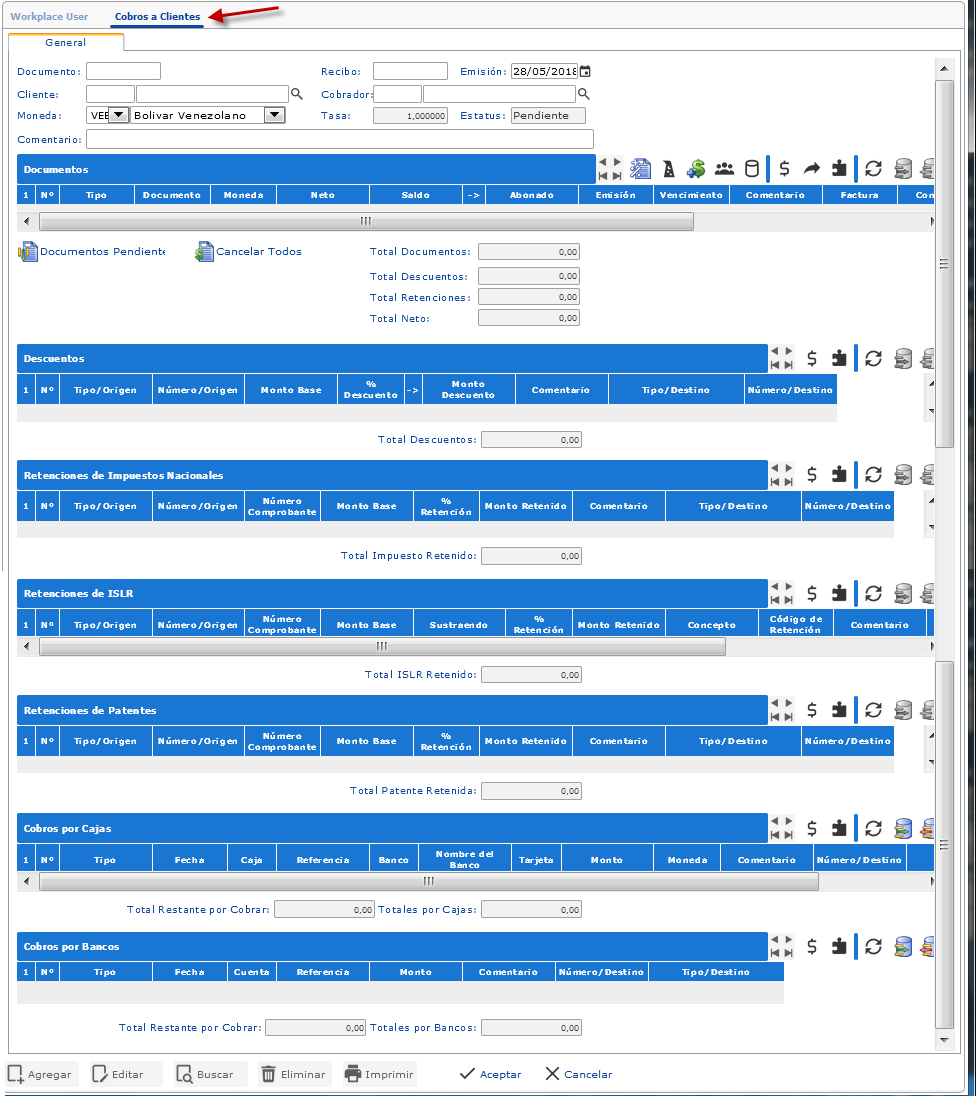Click the main vertical scrollbar up arrow
Viewport: 976px width, 1096px height.
944,68
